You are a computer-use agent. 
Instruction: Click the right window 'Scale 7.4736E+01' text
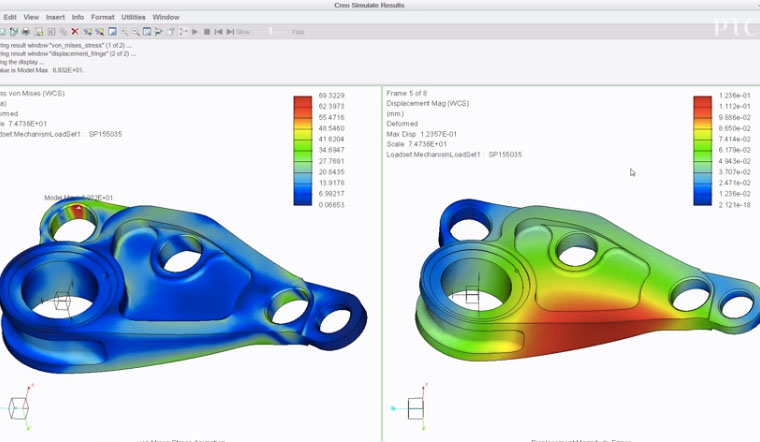click(x=417, y=144)
